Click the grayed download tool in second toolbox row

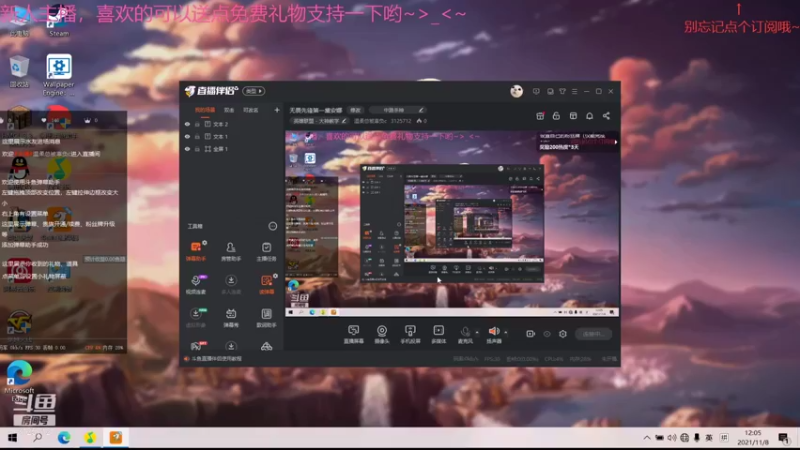(231, 284)
